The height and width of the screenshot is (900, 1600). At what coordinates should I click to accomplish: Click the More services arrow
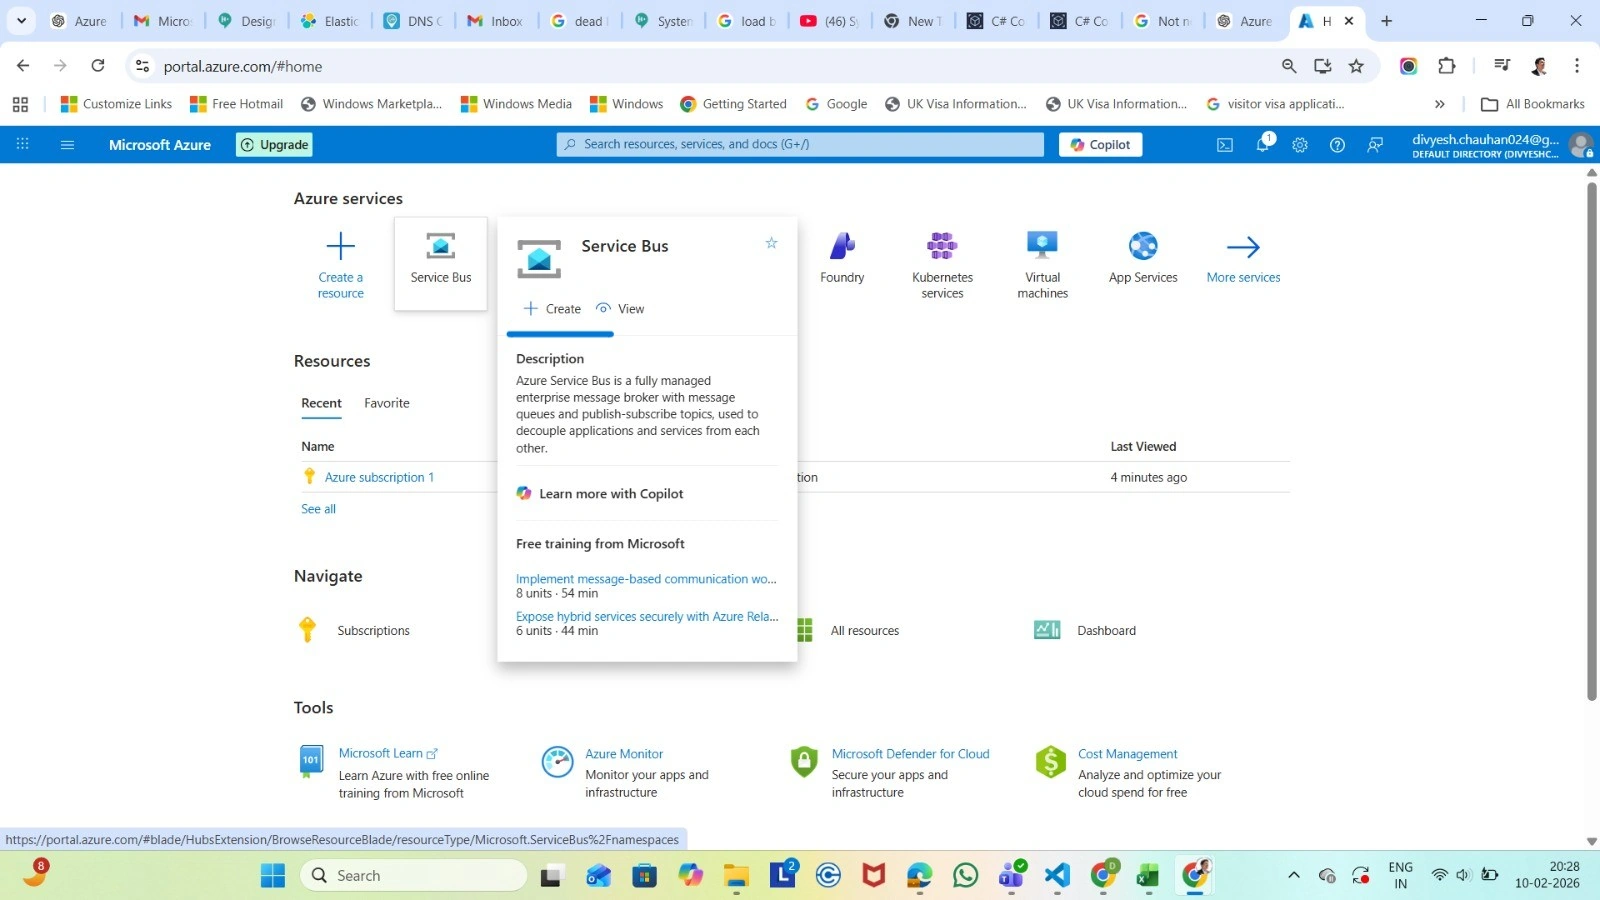click(x=1243, y=246)
